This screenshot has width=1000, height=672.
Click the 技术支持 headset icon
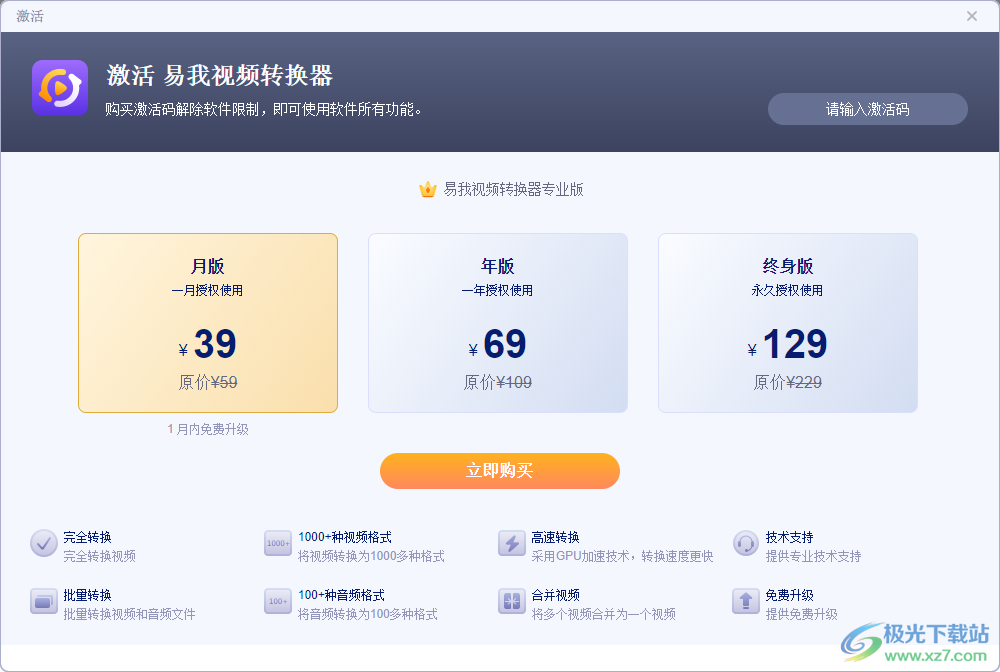746,543
